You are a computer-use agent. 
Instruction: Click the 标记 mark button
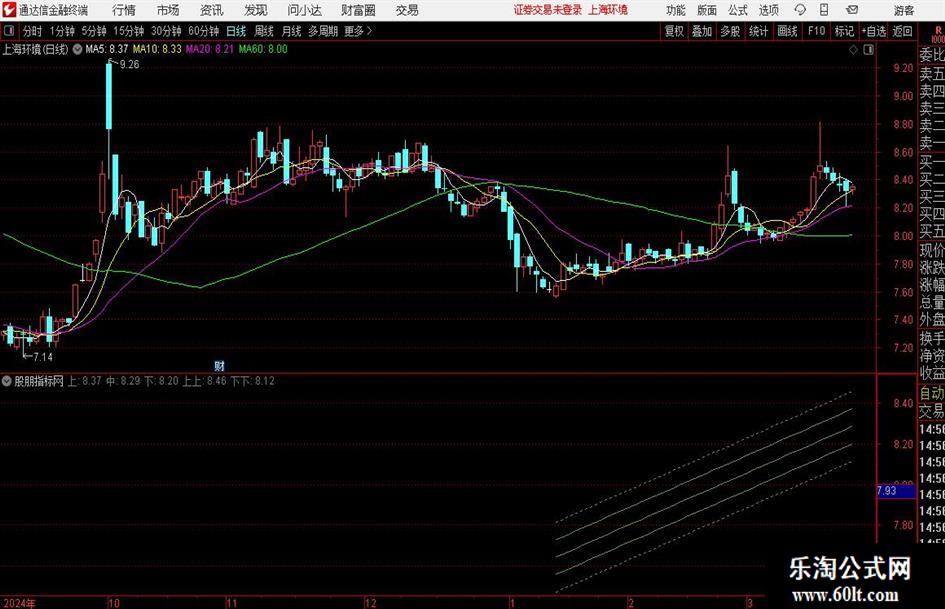click(844, 31)
